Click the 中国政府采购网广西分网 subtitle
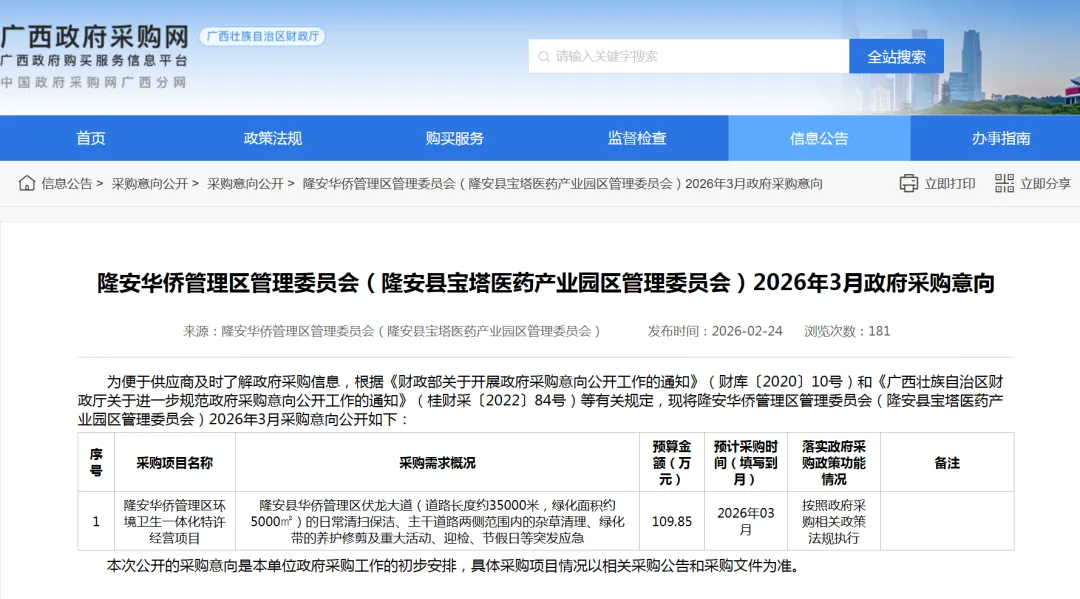The image size is (1080, 599). pos(94,83)
